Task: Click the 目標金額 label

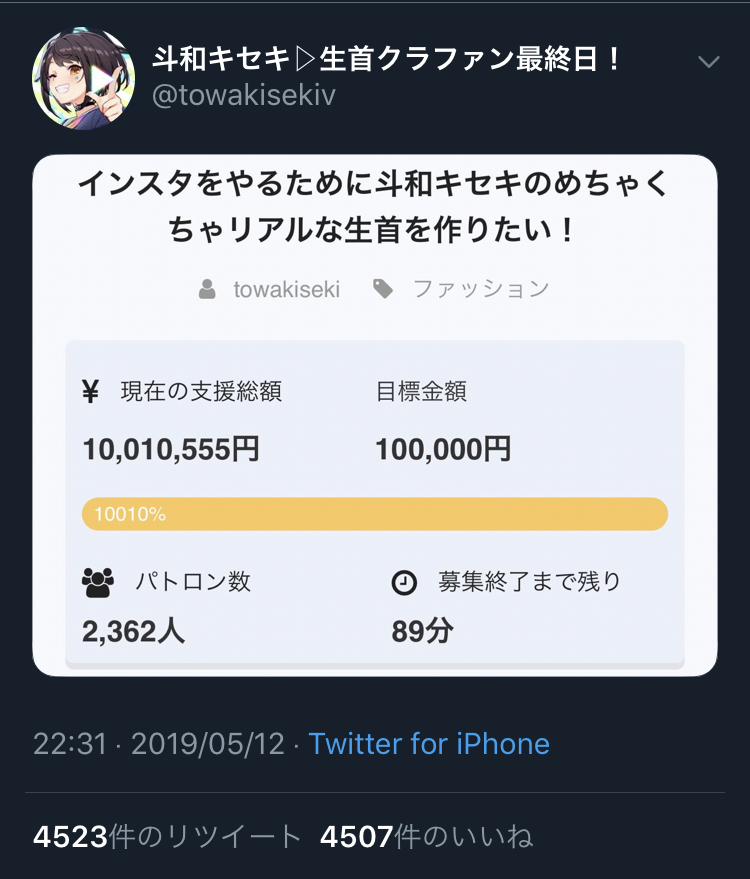Action: tap(421, 392)
